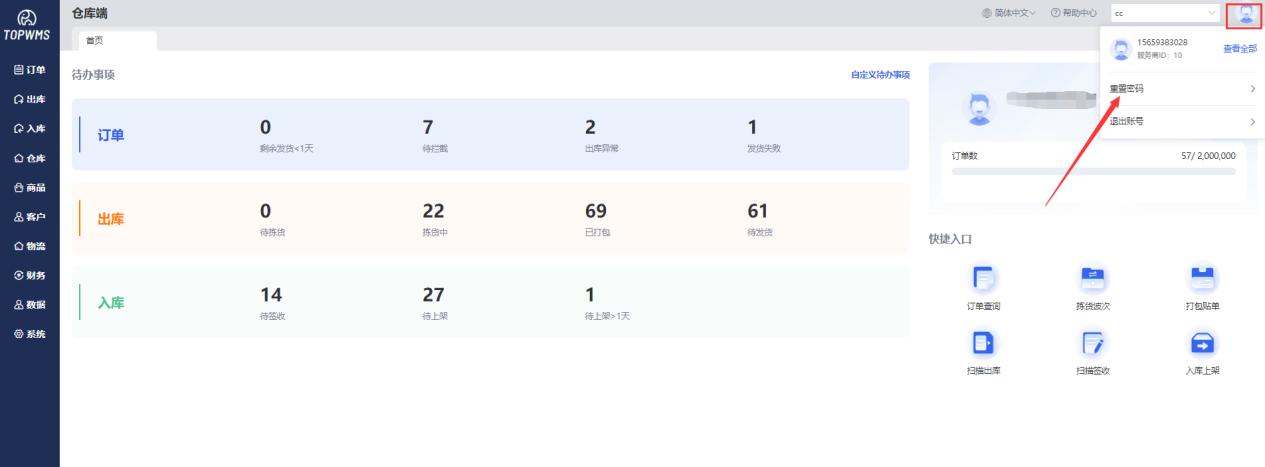The image size is (1265, 467).
Task: Expand the 重置密码 option
Action: 1181,89
